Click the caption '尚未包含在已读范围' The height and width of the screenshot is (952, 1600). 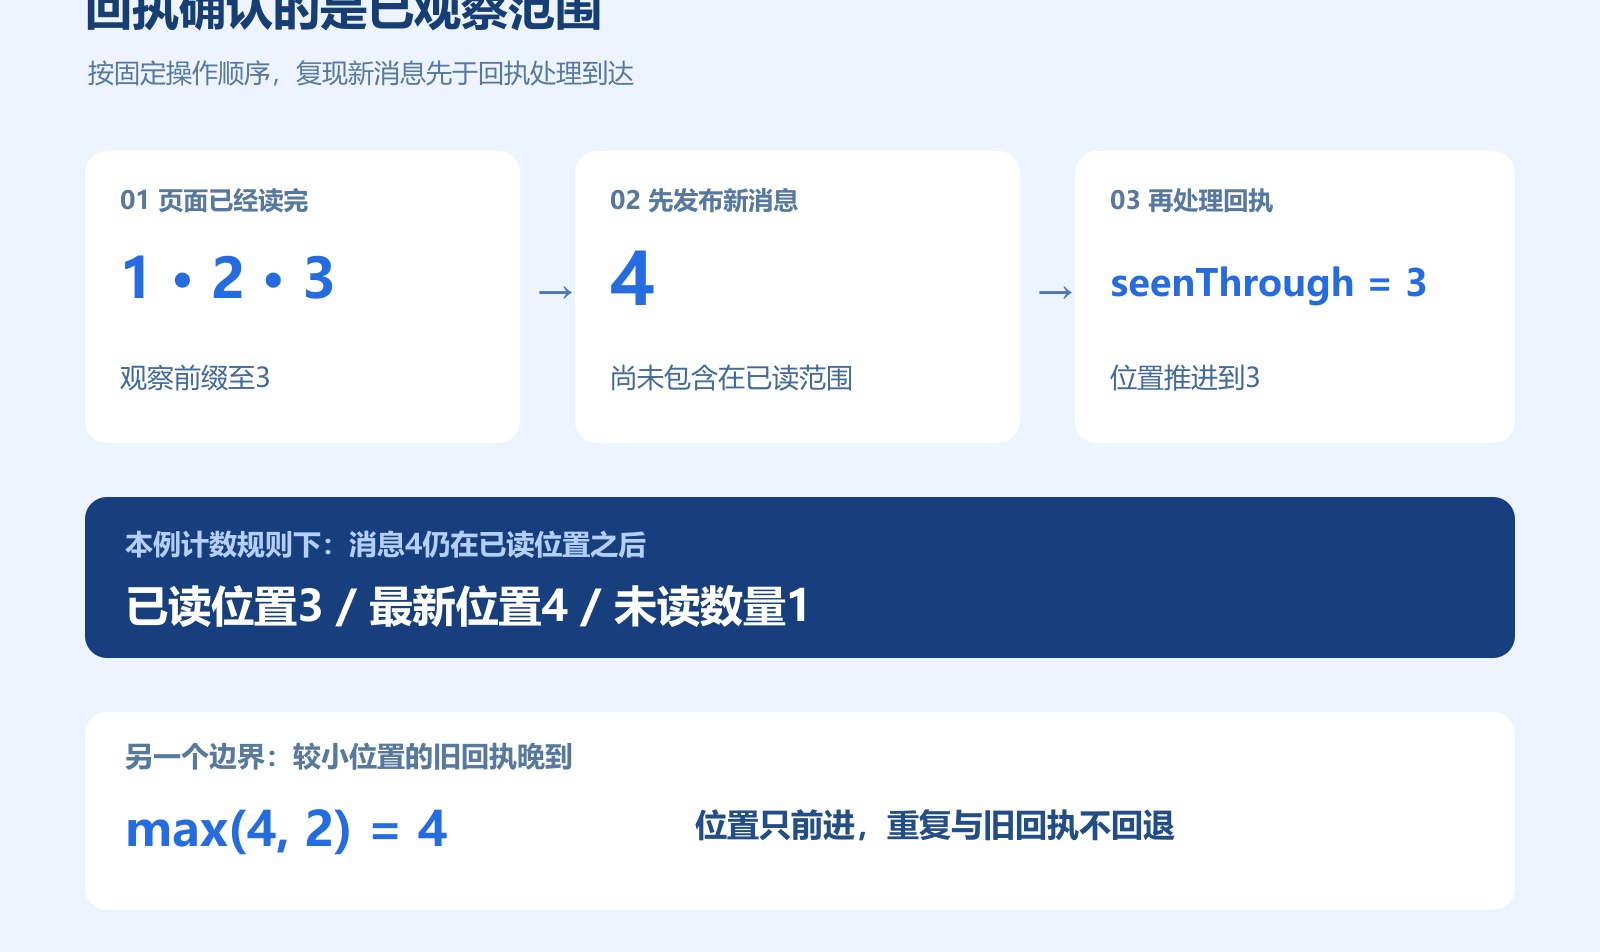pos(731,378)
